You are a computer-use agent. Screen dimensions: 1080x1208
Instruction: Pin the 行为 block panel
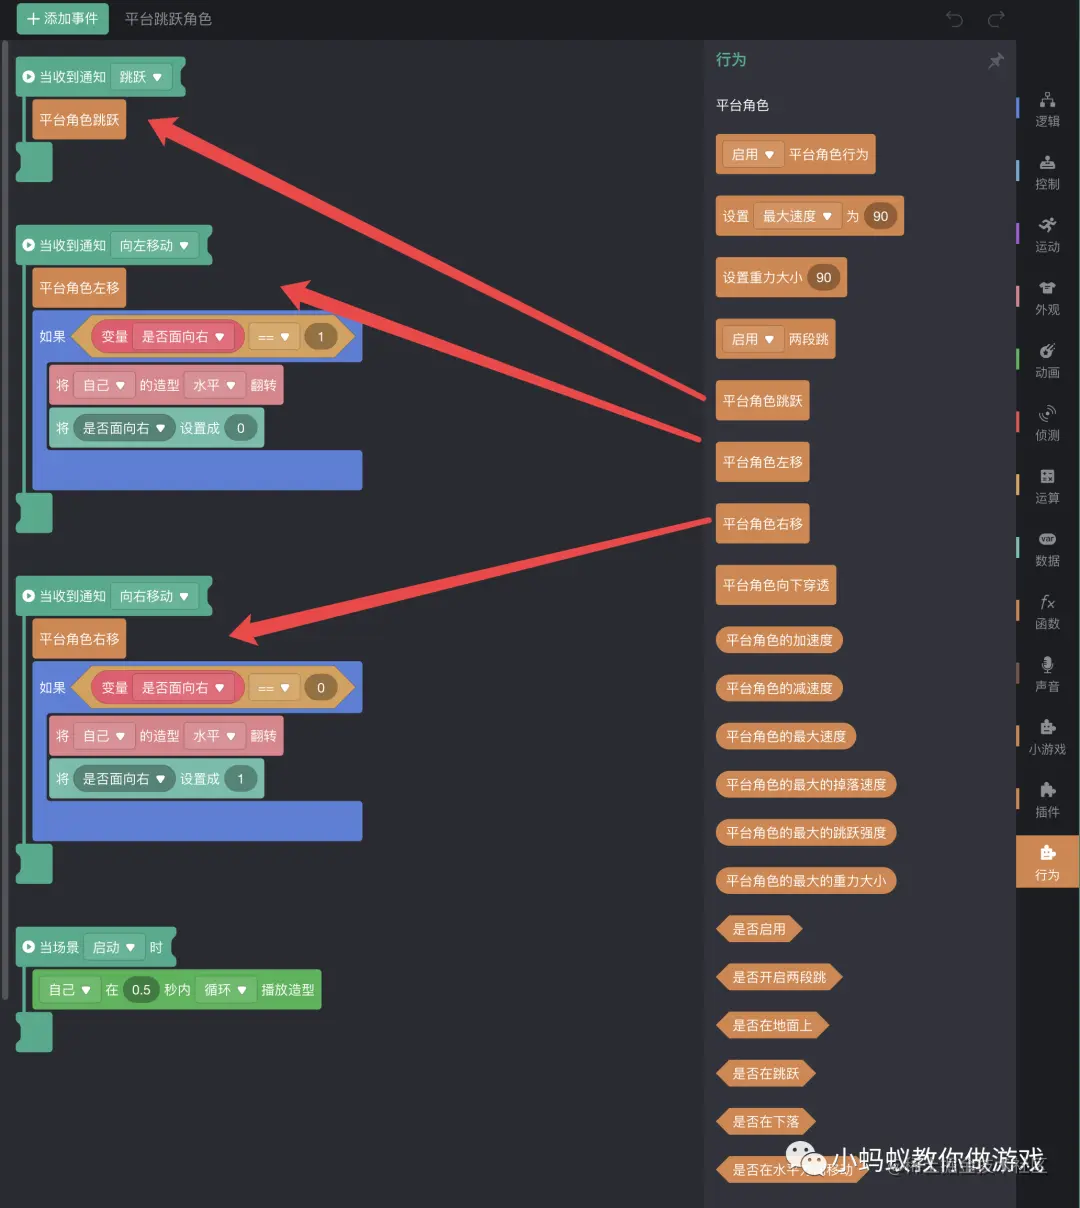[995, 61]
